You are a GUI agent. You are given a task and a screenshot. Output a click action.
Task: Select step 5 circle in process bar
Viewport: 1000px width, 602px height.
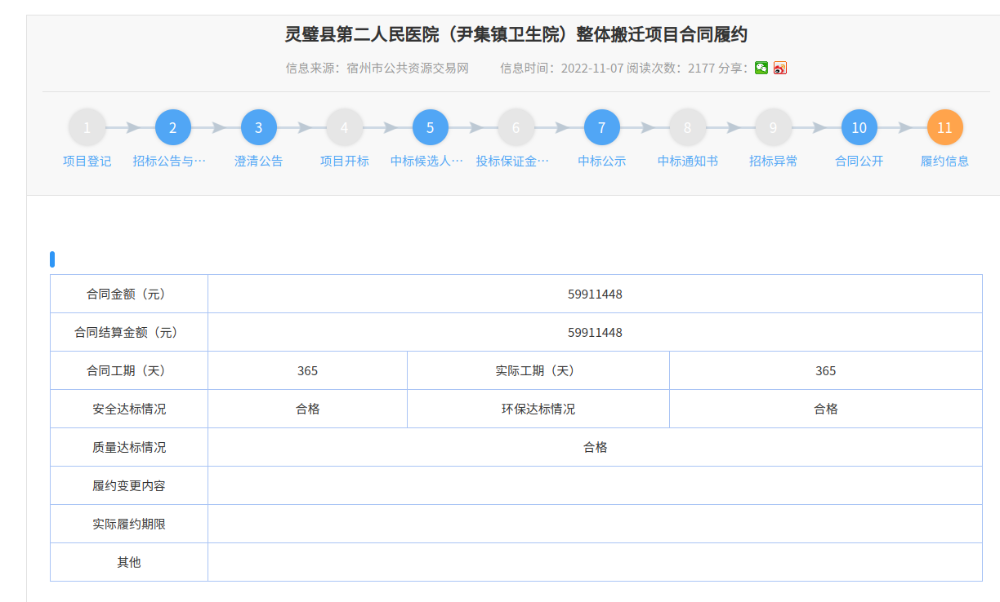tap(430, 128)
